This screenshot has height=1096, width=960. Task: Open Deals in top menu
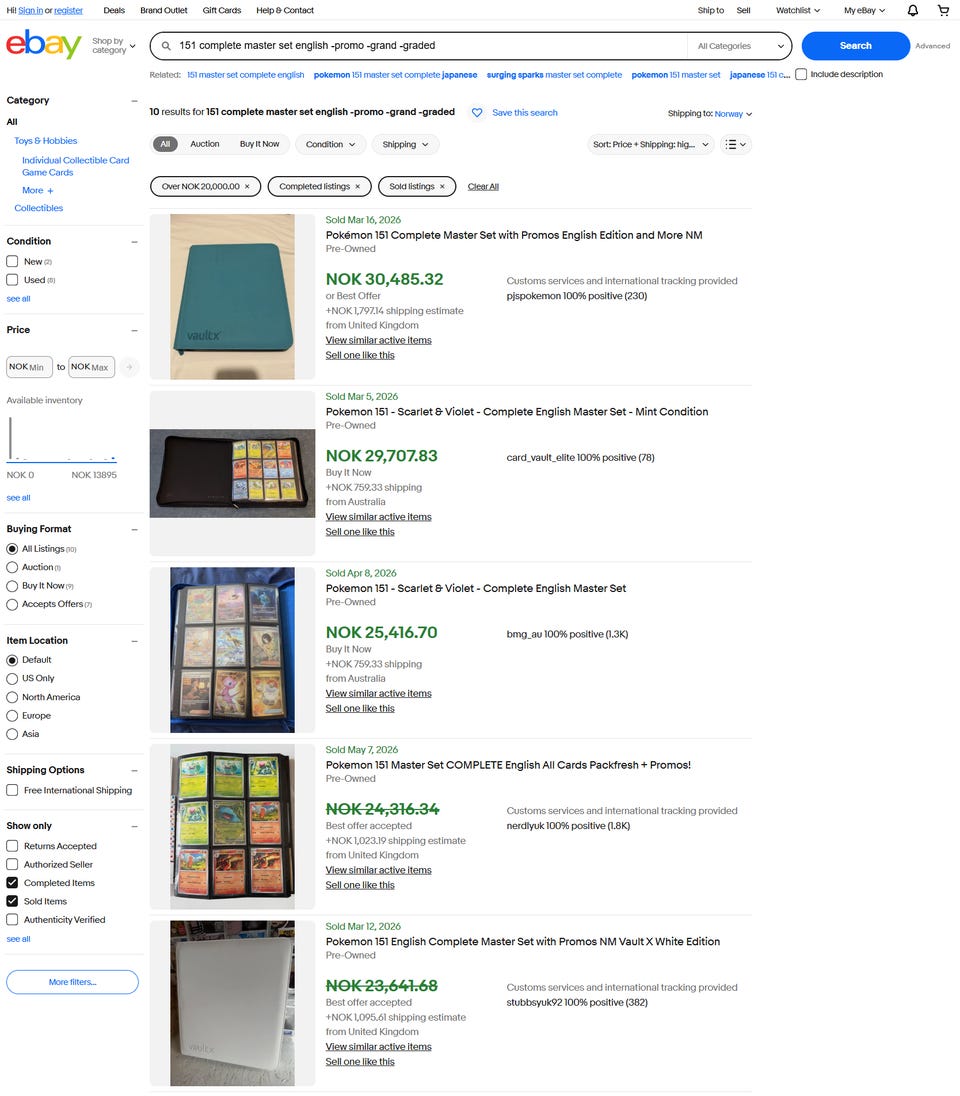click(114, 10)
